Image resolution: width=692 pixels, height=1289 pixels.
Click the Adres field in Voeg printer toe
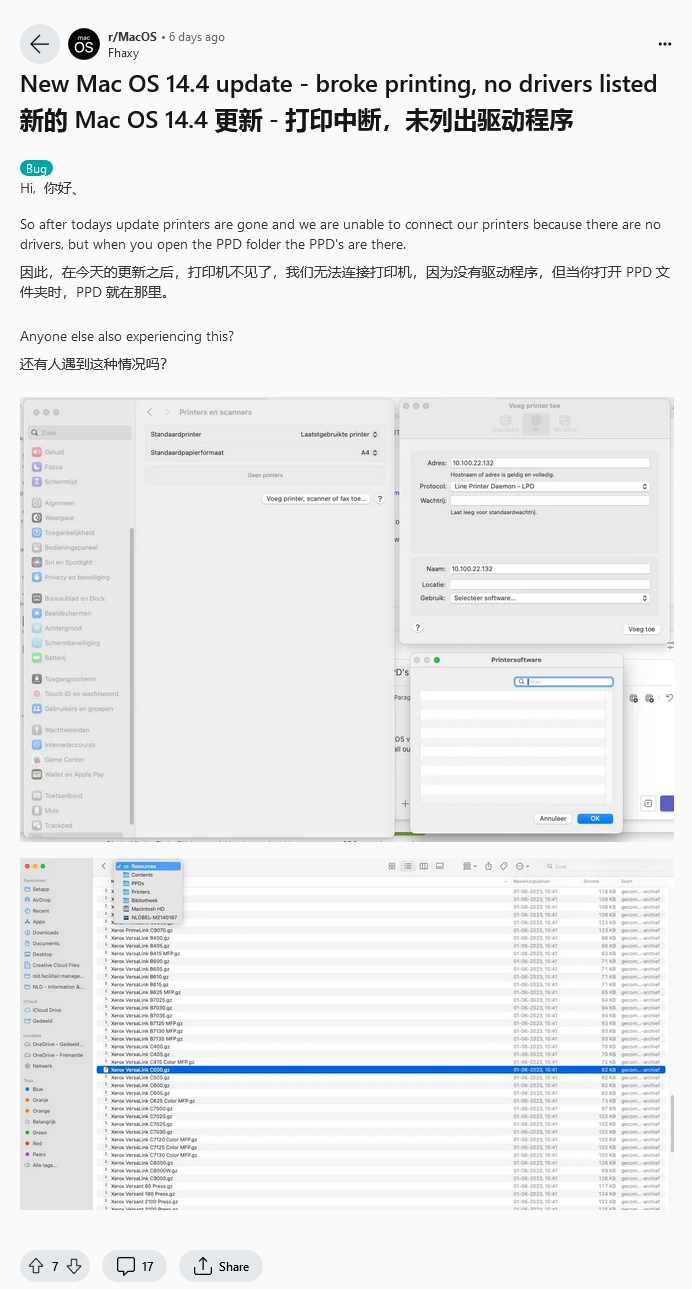pyautogui.click(x=550, y=463)
